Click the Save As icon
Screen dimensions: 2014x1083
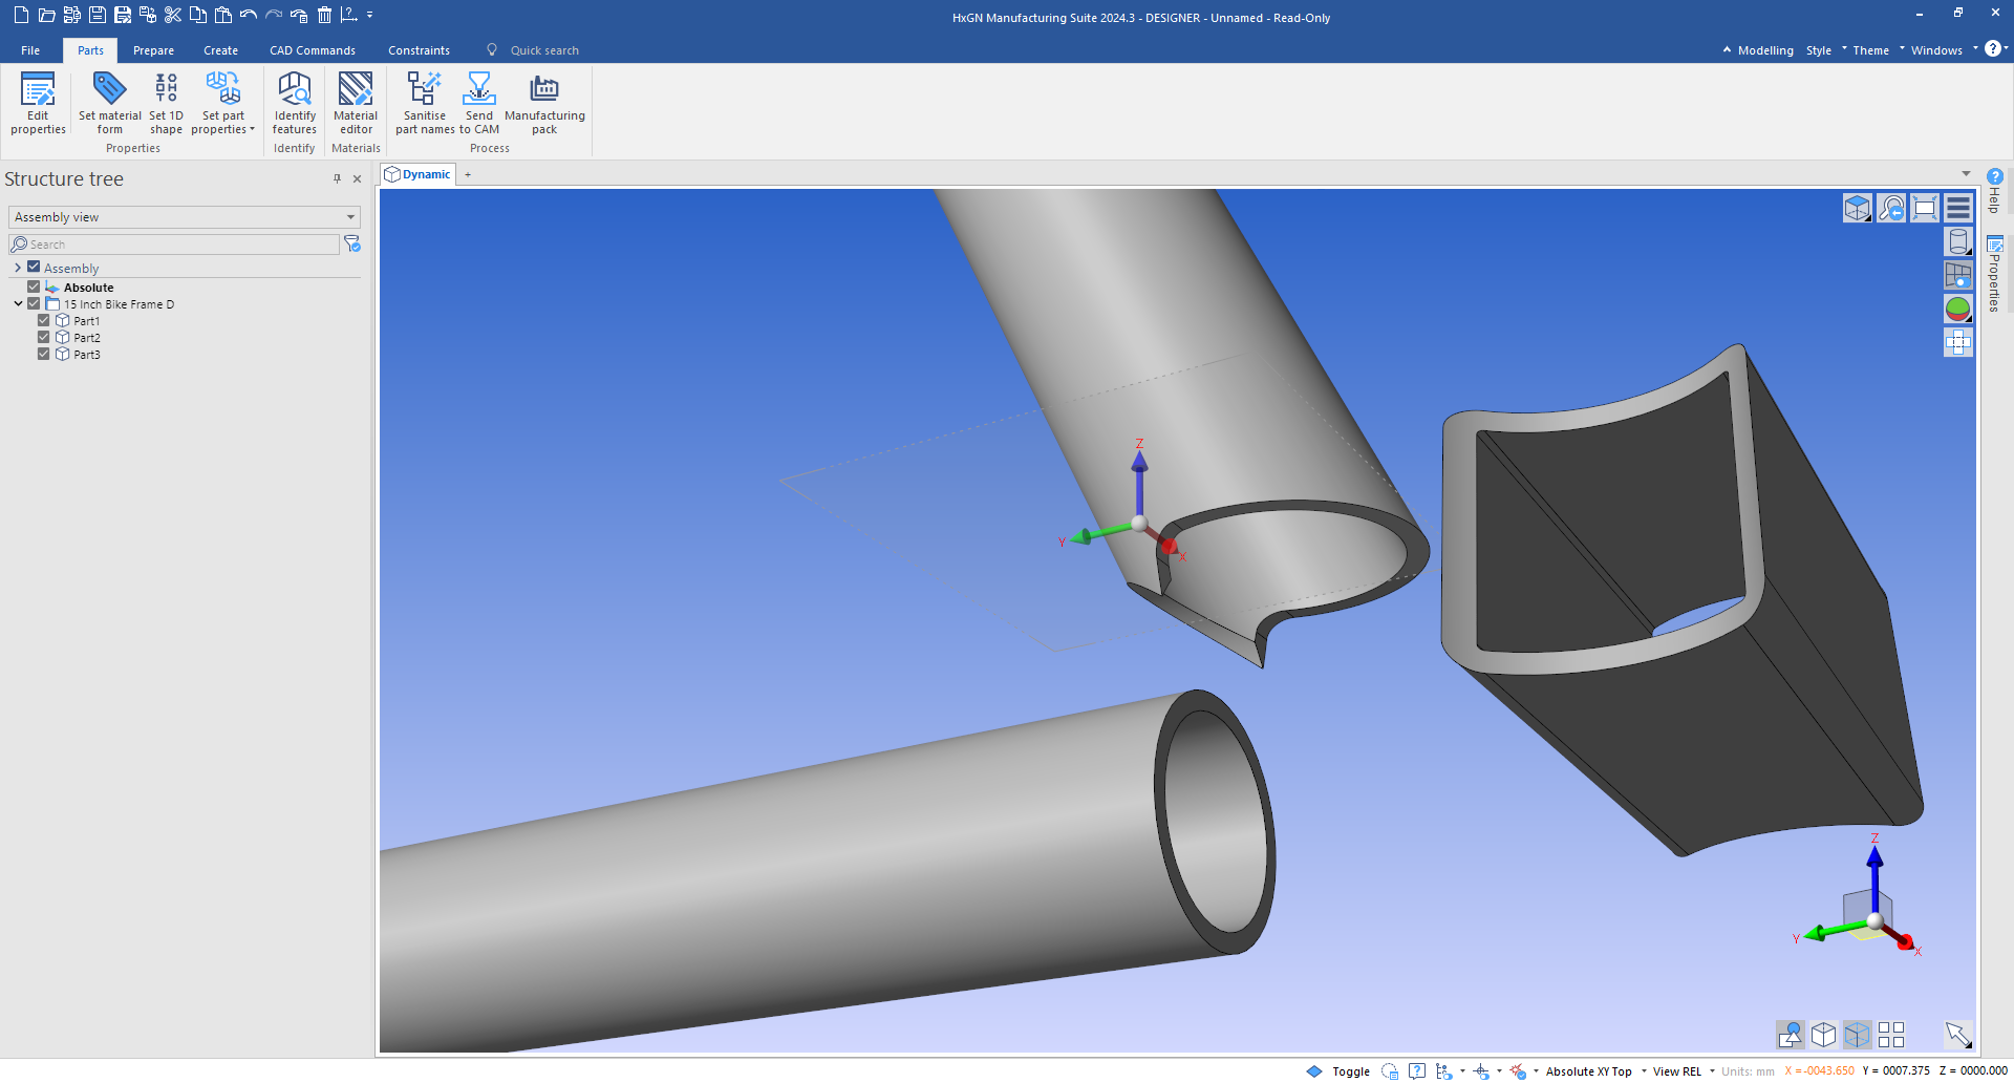[122, 15]
